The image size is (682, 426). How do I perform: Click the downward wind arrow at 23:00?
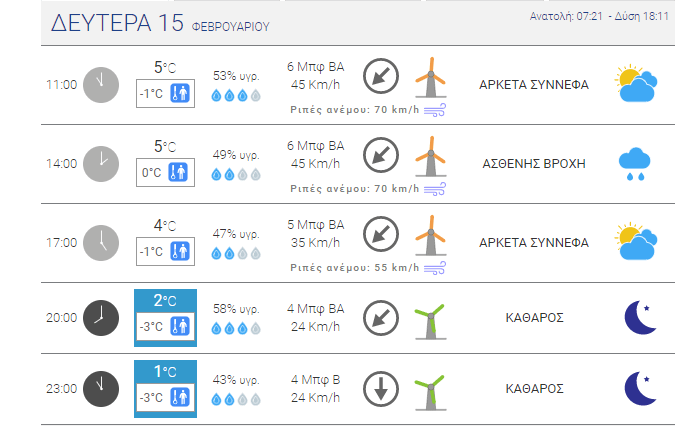tap(378, 388)
